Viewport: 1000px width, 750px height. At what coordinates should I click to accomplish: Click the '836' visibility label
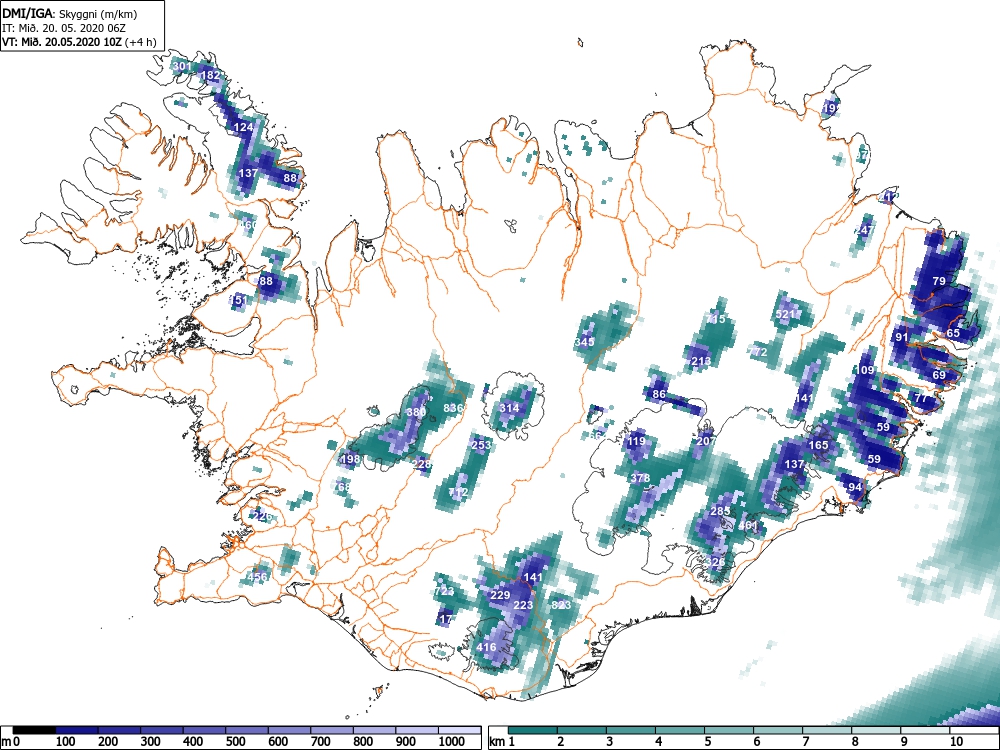point(453,408)
